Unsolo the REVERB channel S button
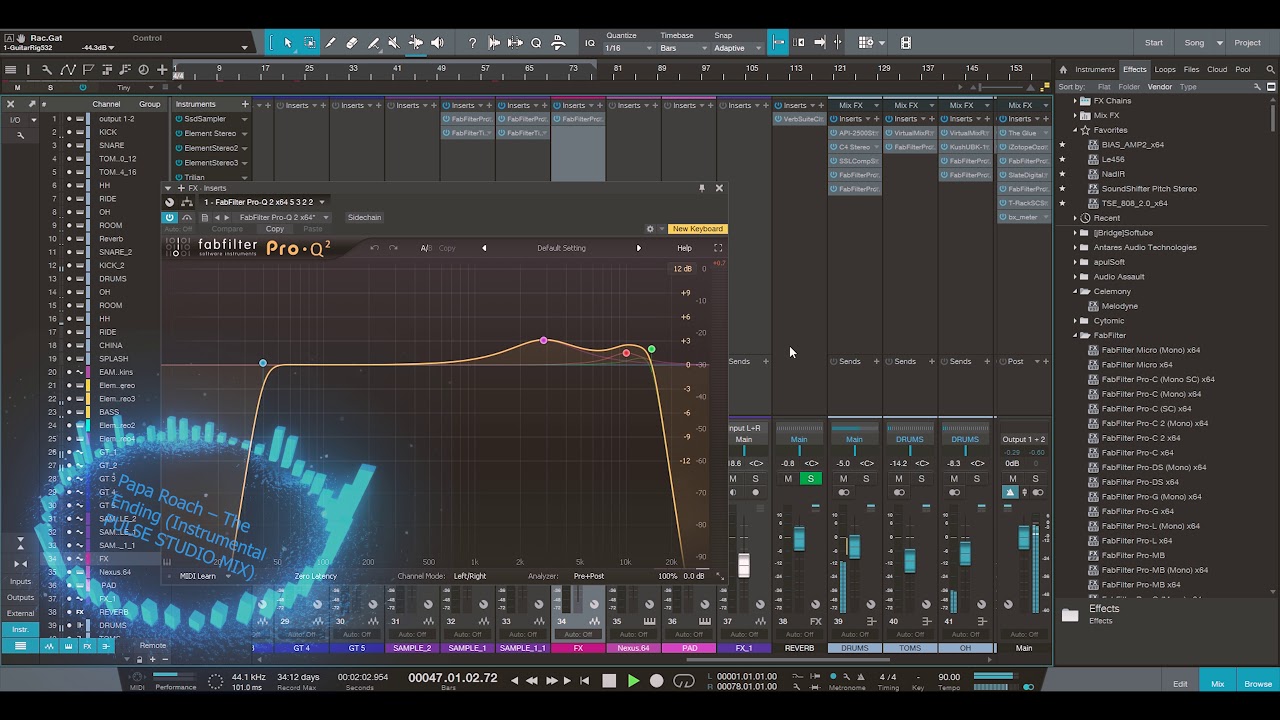Image resolution: width=1280 pixels, height=720 pixels. 810,479
